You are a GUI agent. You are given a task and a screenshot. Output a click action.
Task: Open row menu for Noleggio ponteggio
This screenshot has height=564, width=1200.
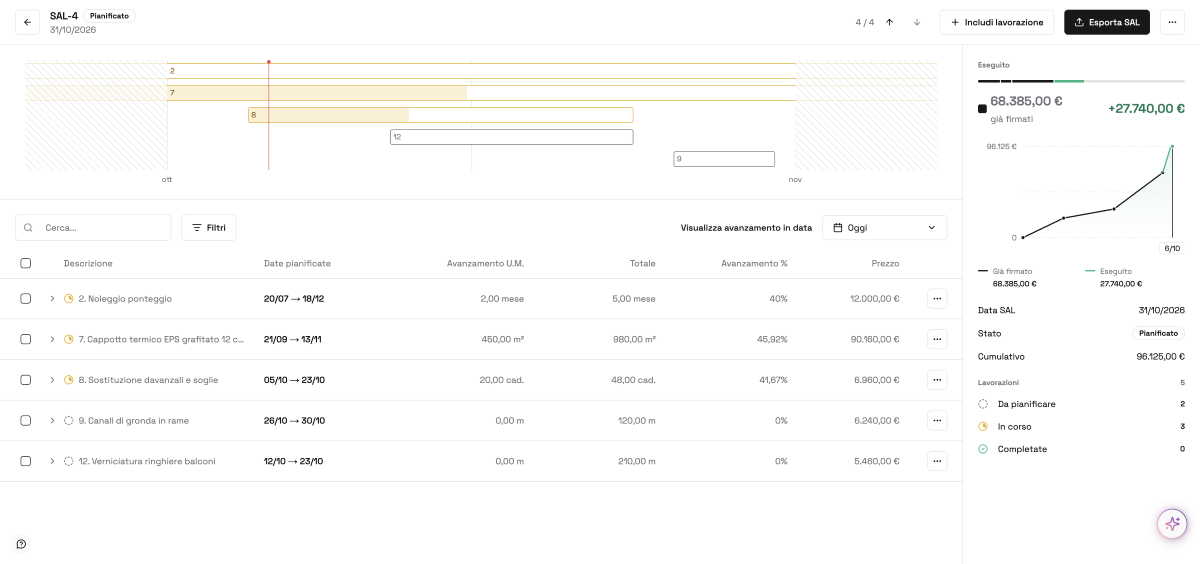tap(937, 298)
